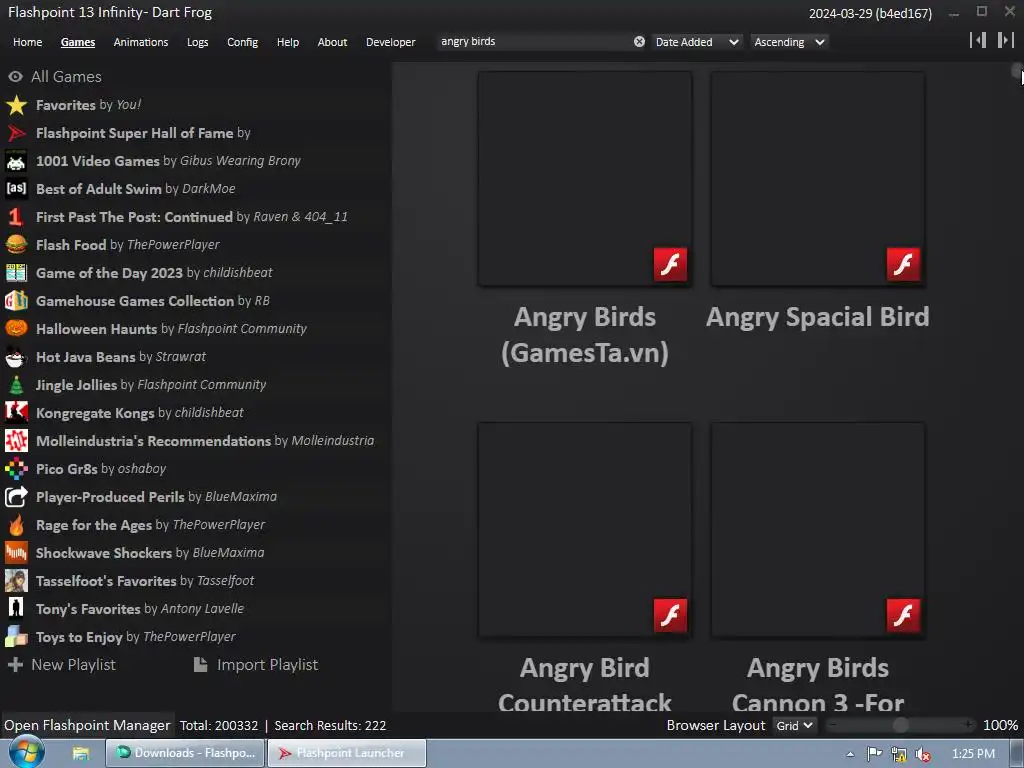Click the Rage for the Ages flame icon
1024x768 pixels.
[x=16, y=525]
